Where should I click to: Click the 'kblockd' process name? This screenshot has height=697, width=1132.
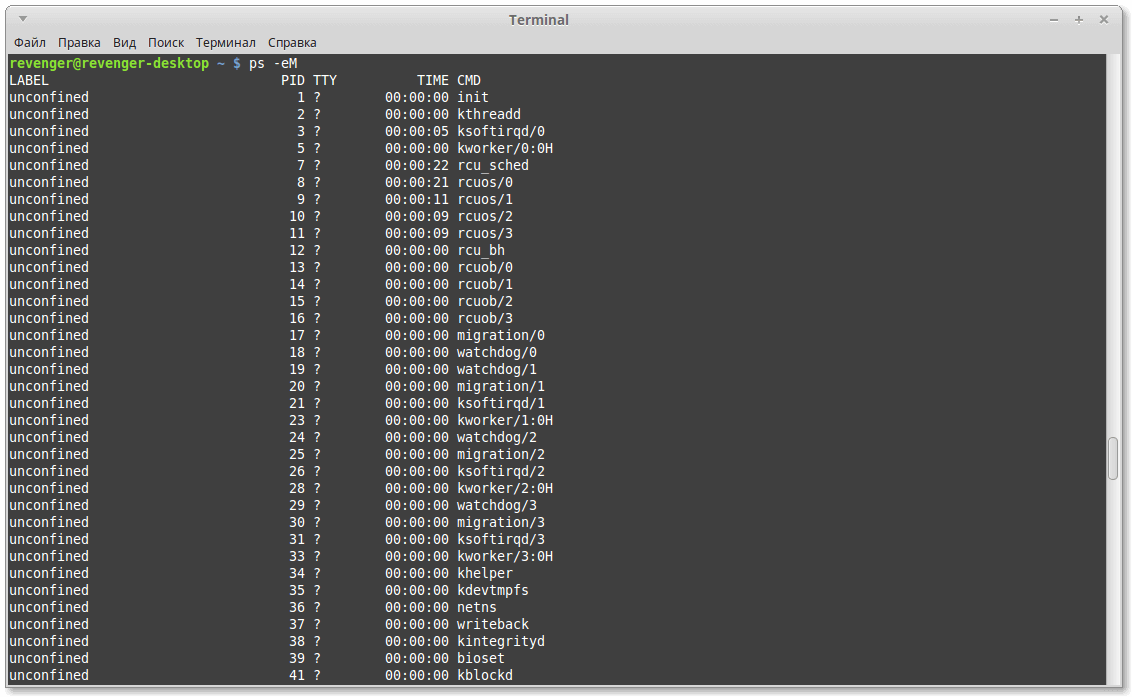tap(485, 675)
